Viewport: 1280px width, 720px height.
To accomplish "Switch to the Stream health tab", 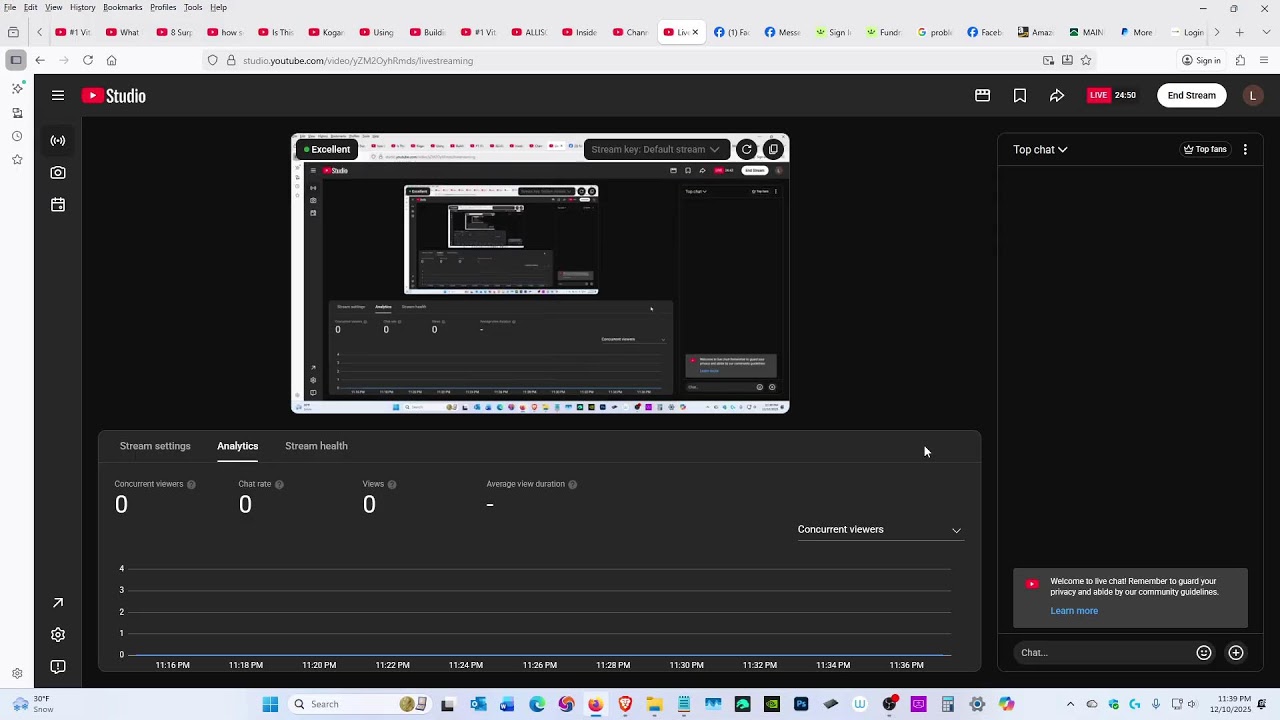I will 316,446.
